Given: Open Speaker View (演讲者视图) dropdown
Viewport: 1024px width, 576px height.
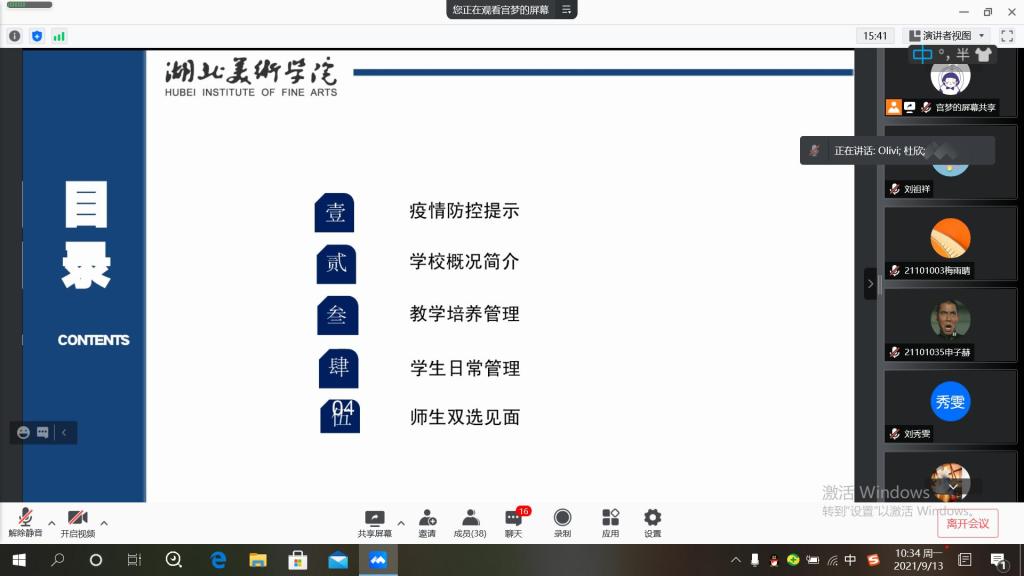Looking at the screenshot, I should pos(947,35).
